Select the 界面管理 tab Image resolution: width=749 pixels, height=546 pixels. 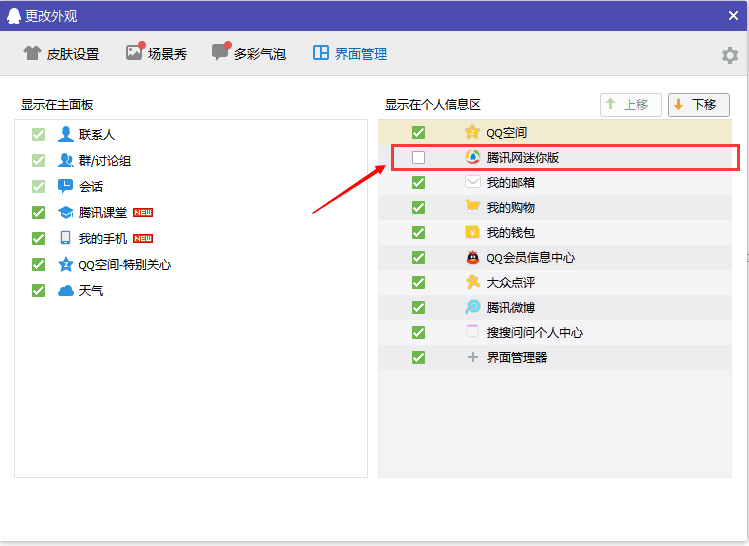click(350, 54)
